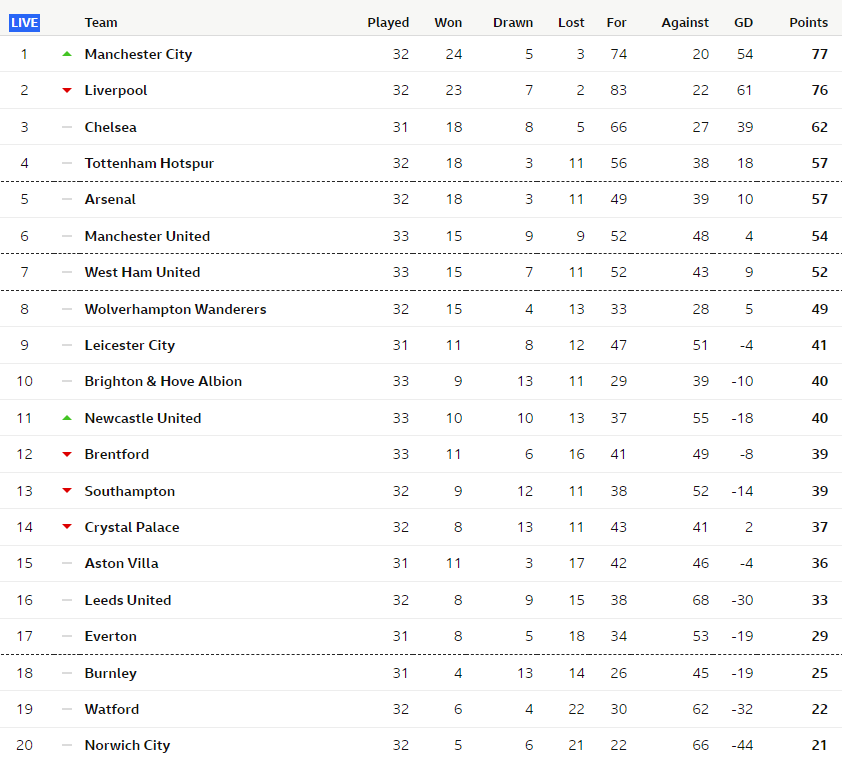Click the GD column header
This screenshot has width=842, height=761.
[x=743, y=23]
